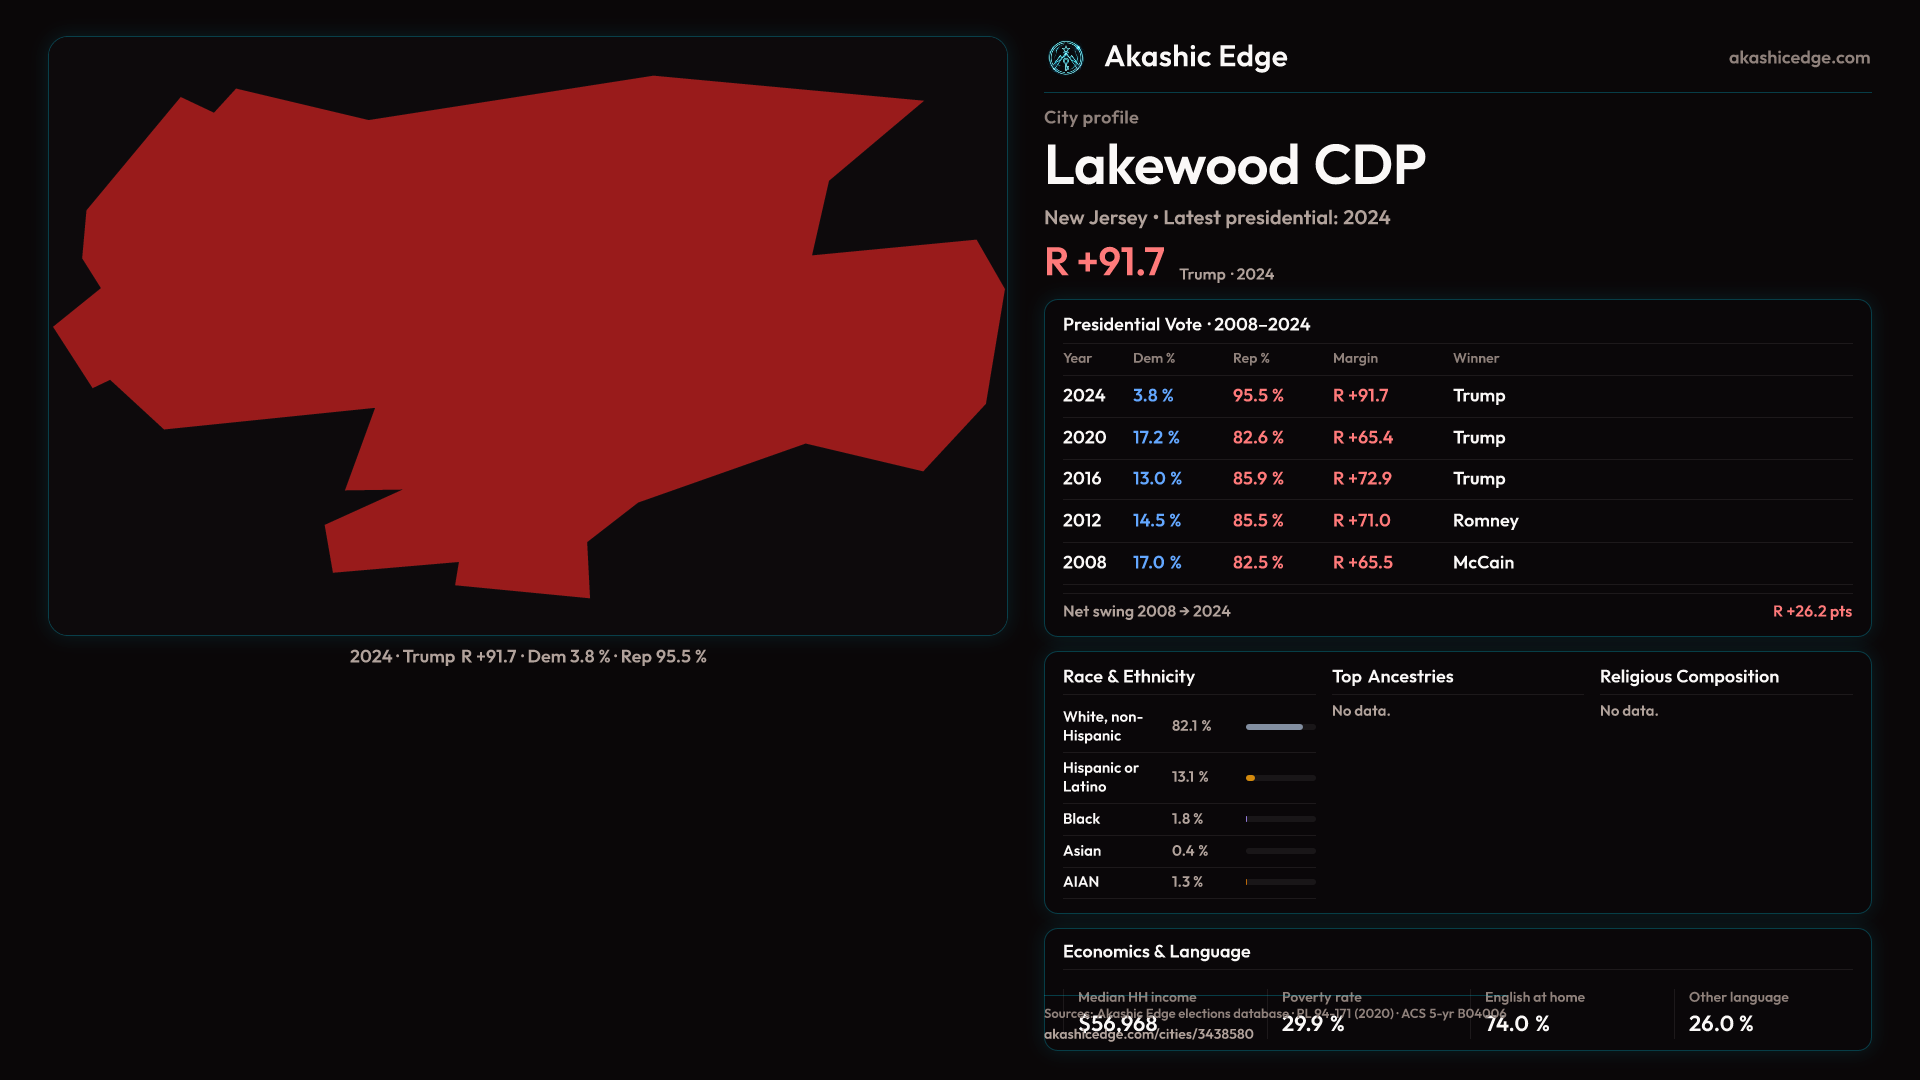Click the Hispanic or Latino orange bar

pos(1251,778)
